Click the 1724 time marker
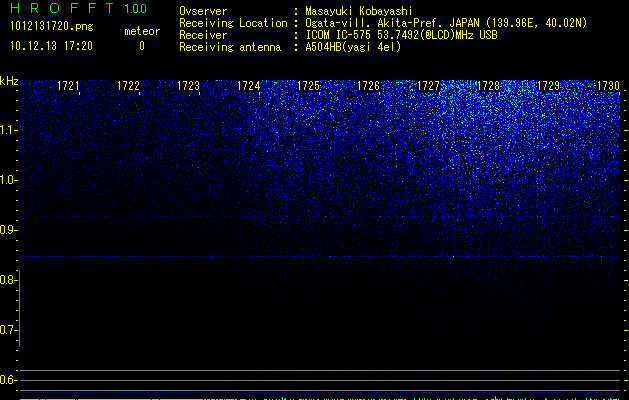This screenshot has height=400, width=629. click(248, 86)
